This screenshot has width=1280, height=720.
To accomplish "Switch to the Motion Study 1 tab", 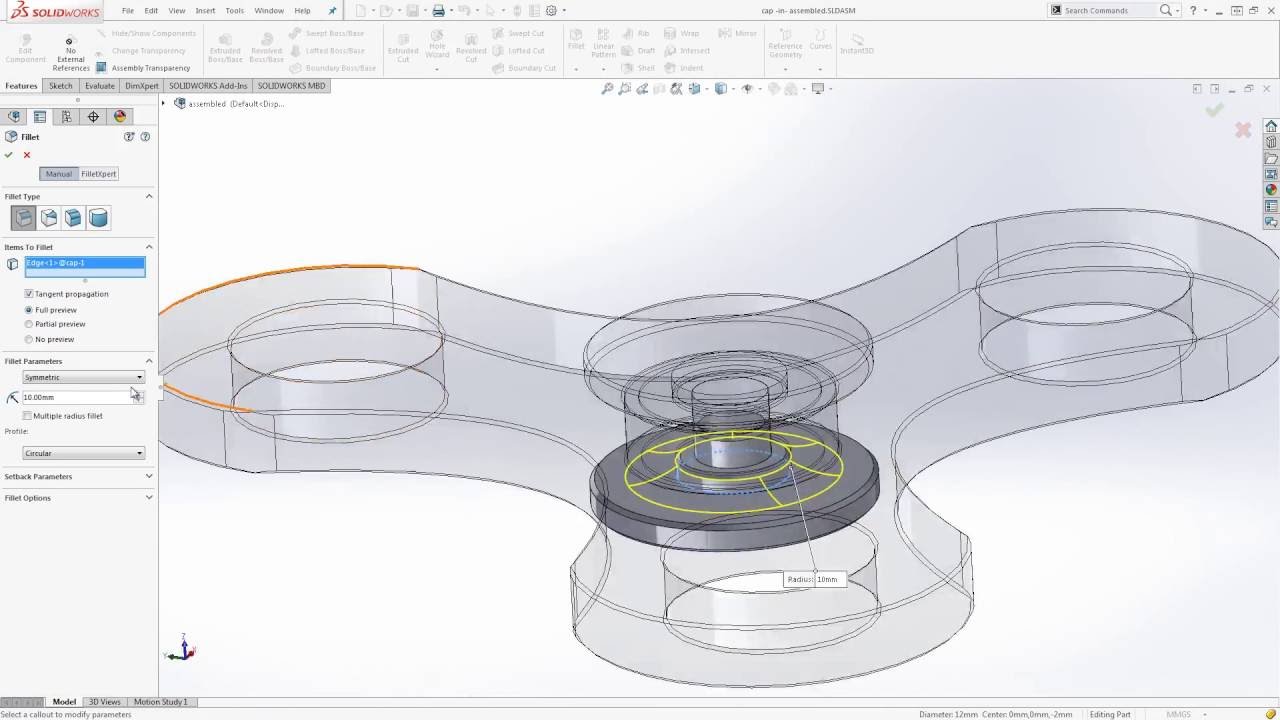I will point(160,702).
